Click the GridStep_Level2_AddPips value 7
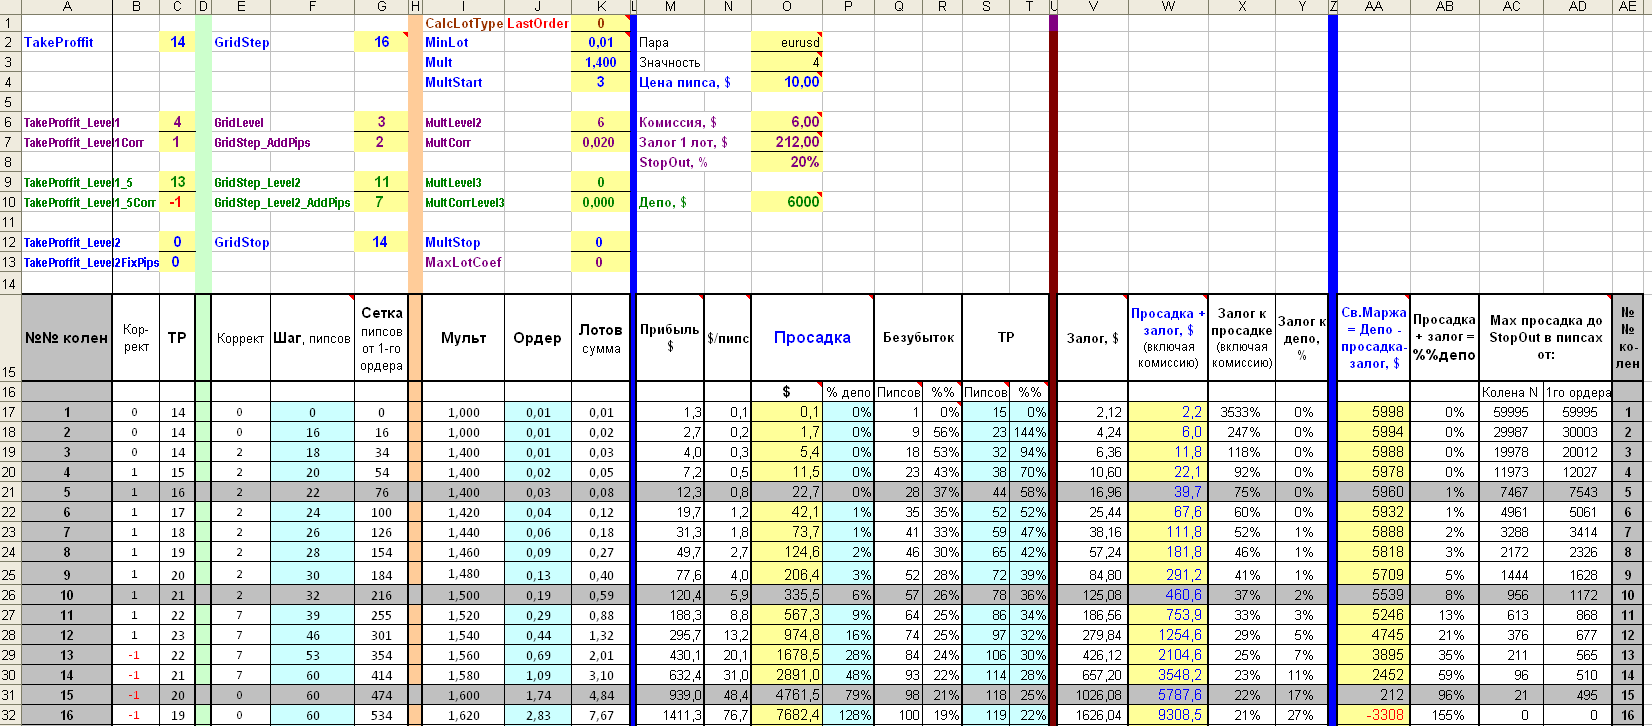Screen dimensions: 1652x726 coord(381,202)
